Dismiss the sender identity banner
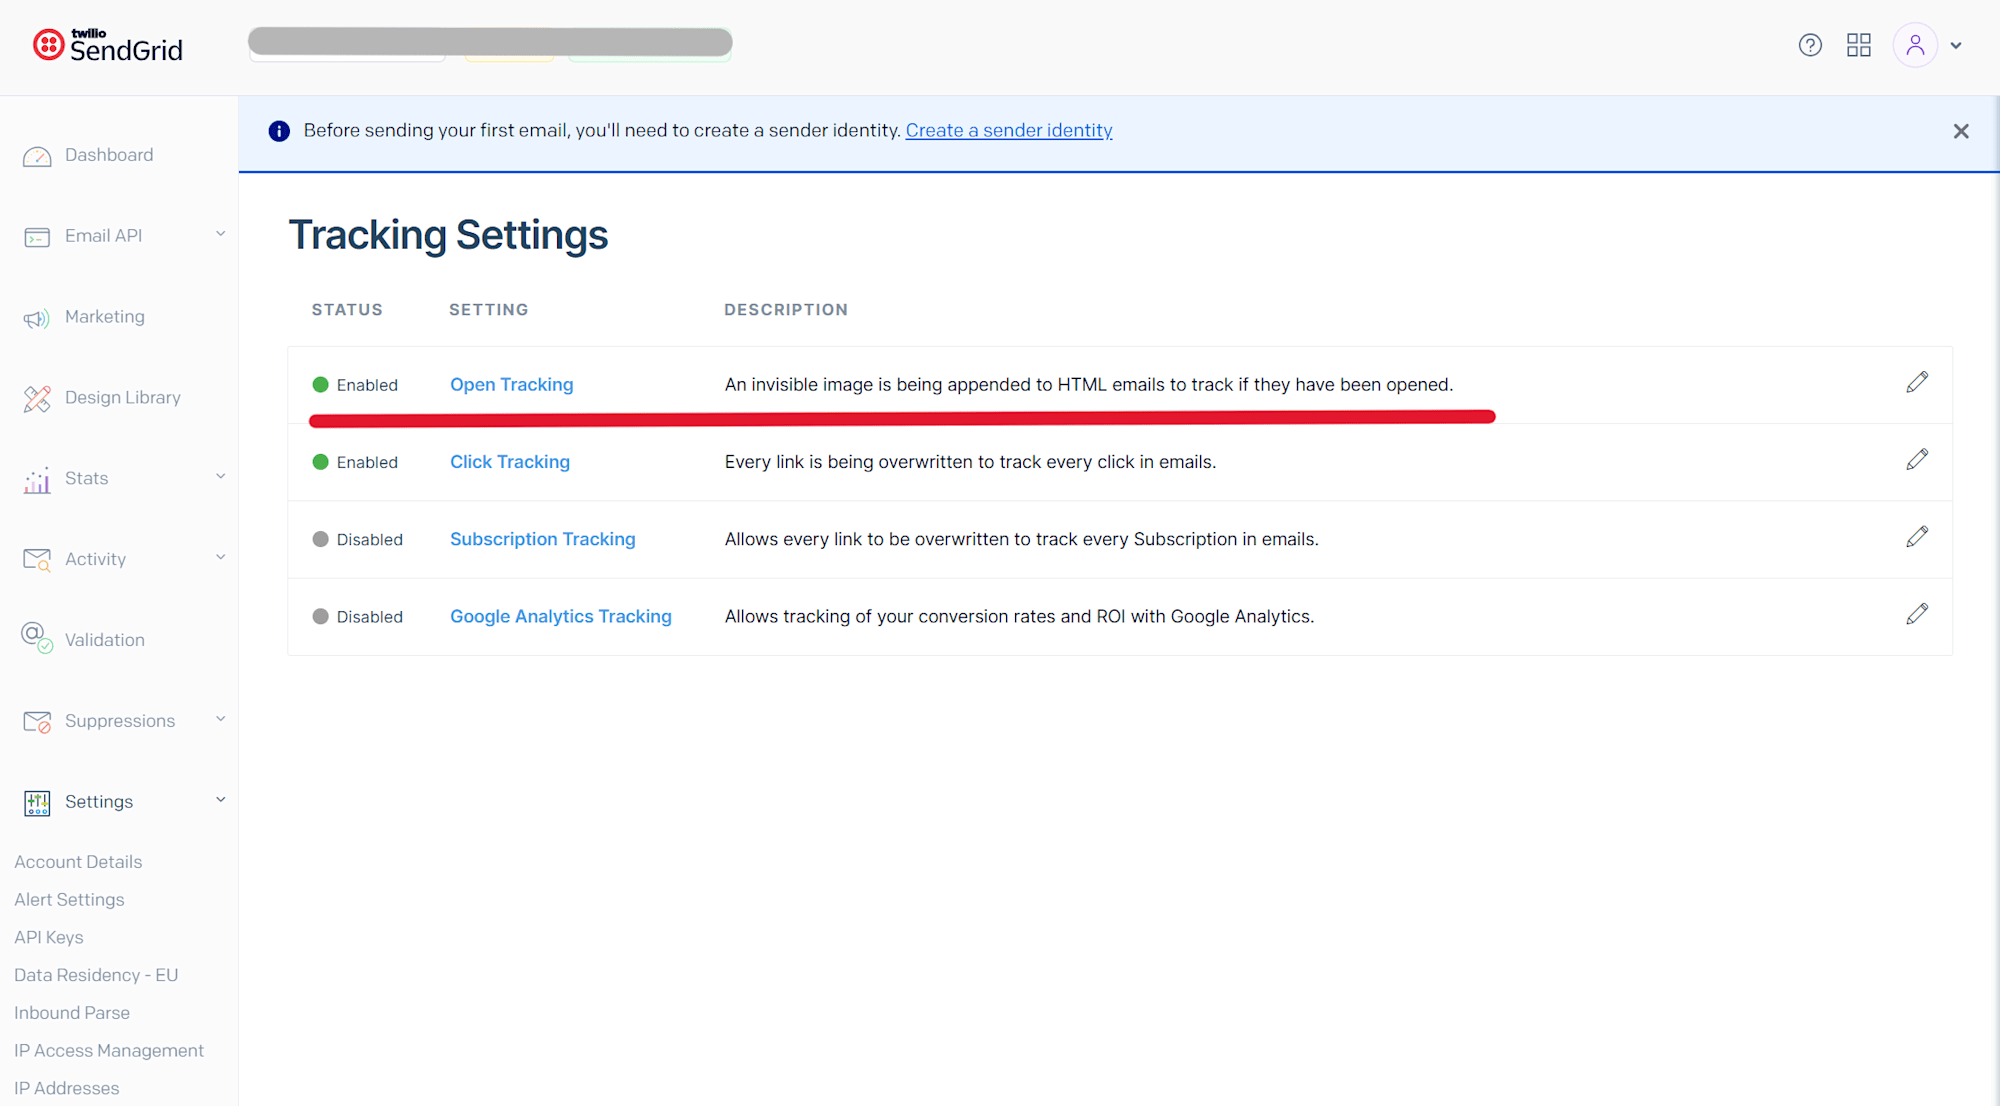Viewport: 2000px width, 1106px height. (x=1960, y=131)
